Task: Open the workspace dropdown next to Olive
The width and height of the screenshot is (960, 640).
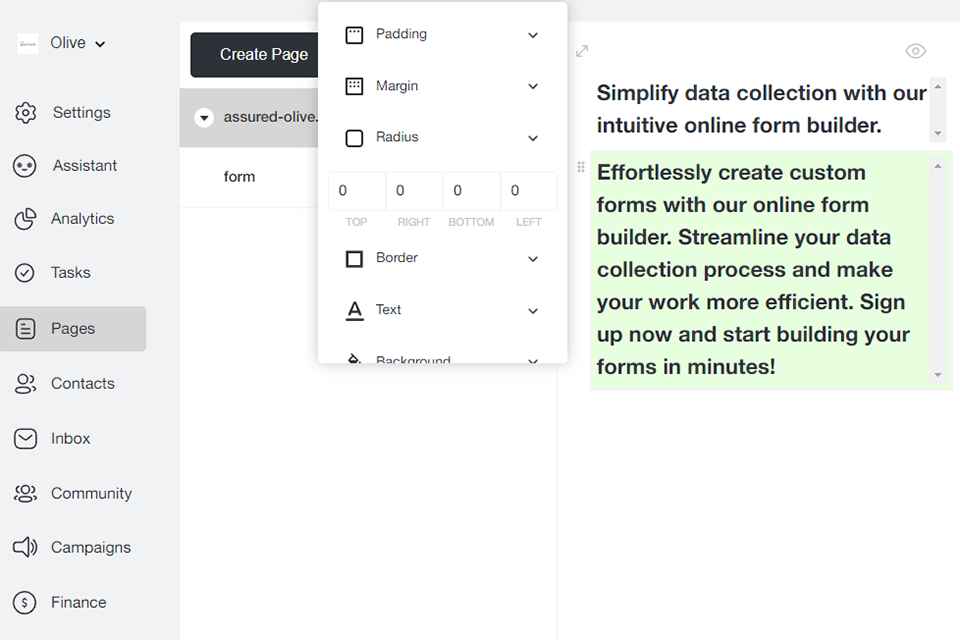Action: [98, 43]
